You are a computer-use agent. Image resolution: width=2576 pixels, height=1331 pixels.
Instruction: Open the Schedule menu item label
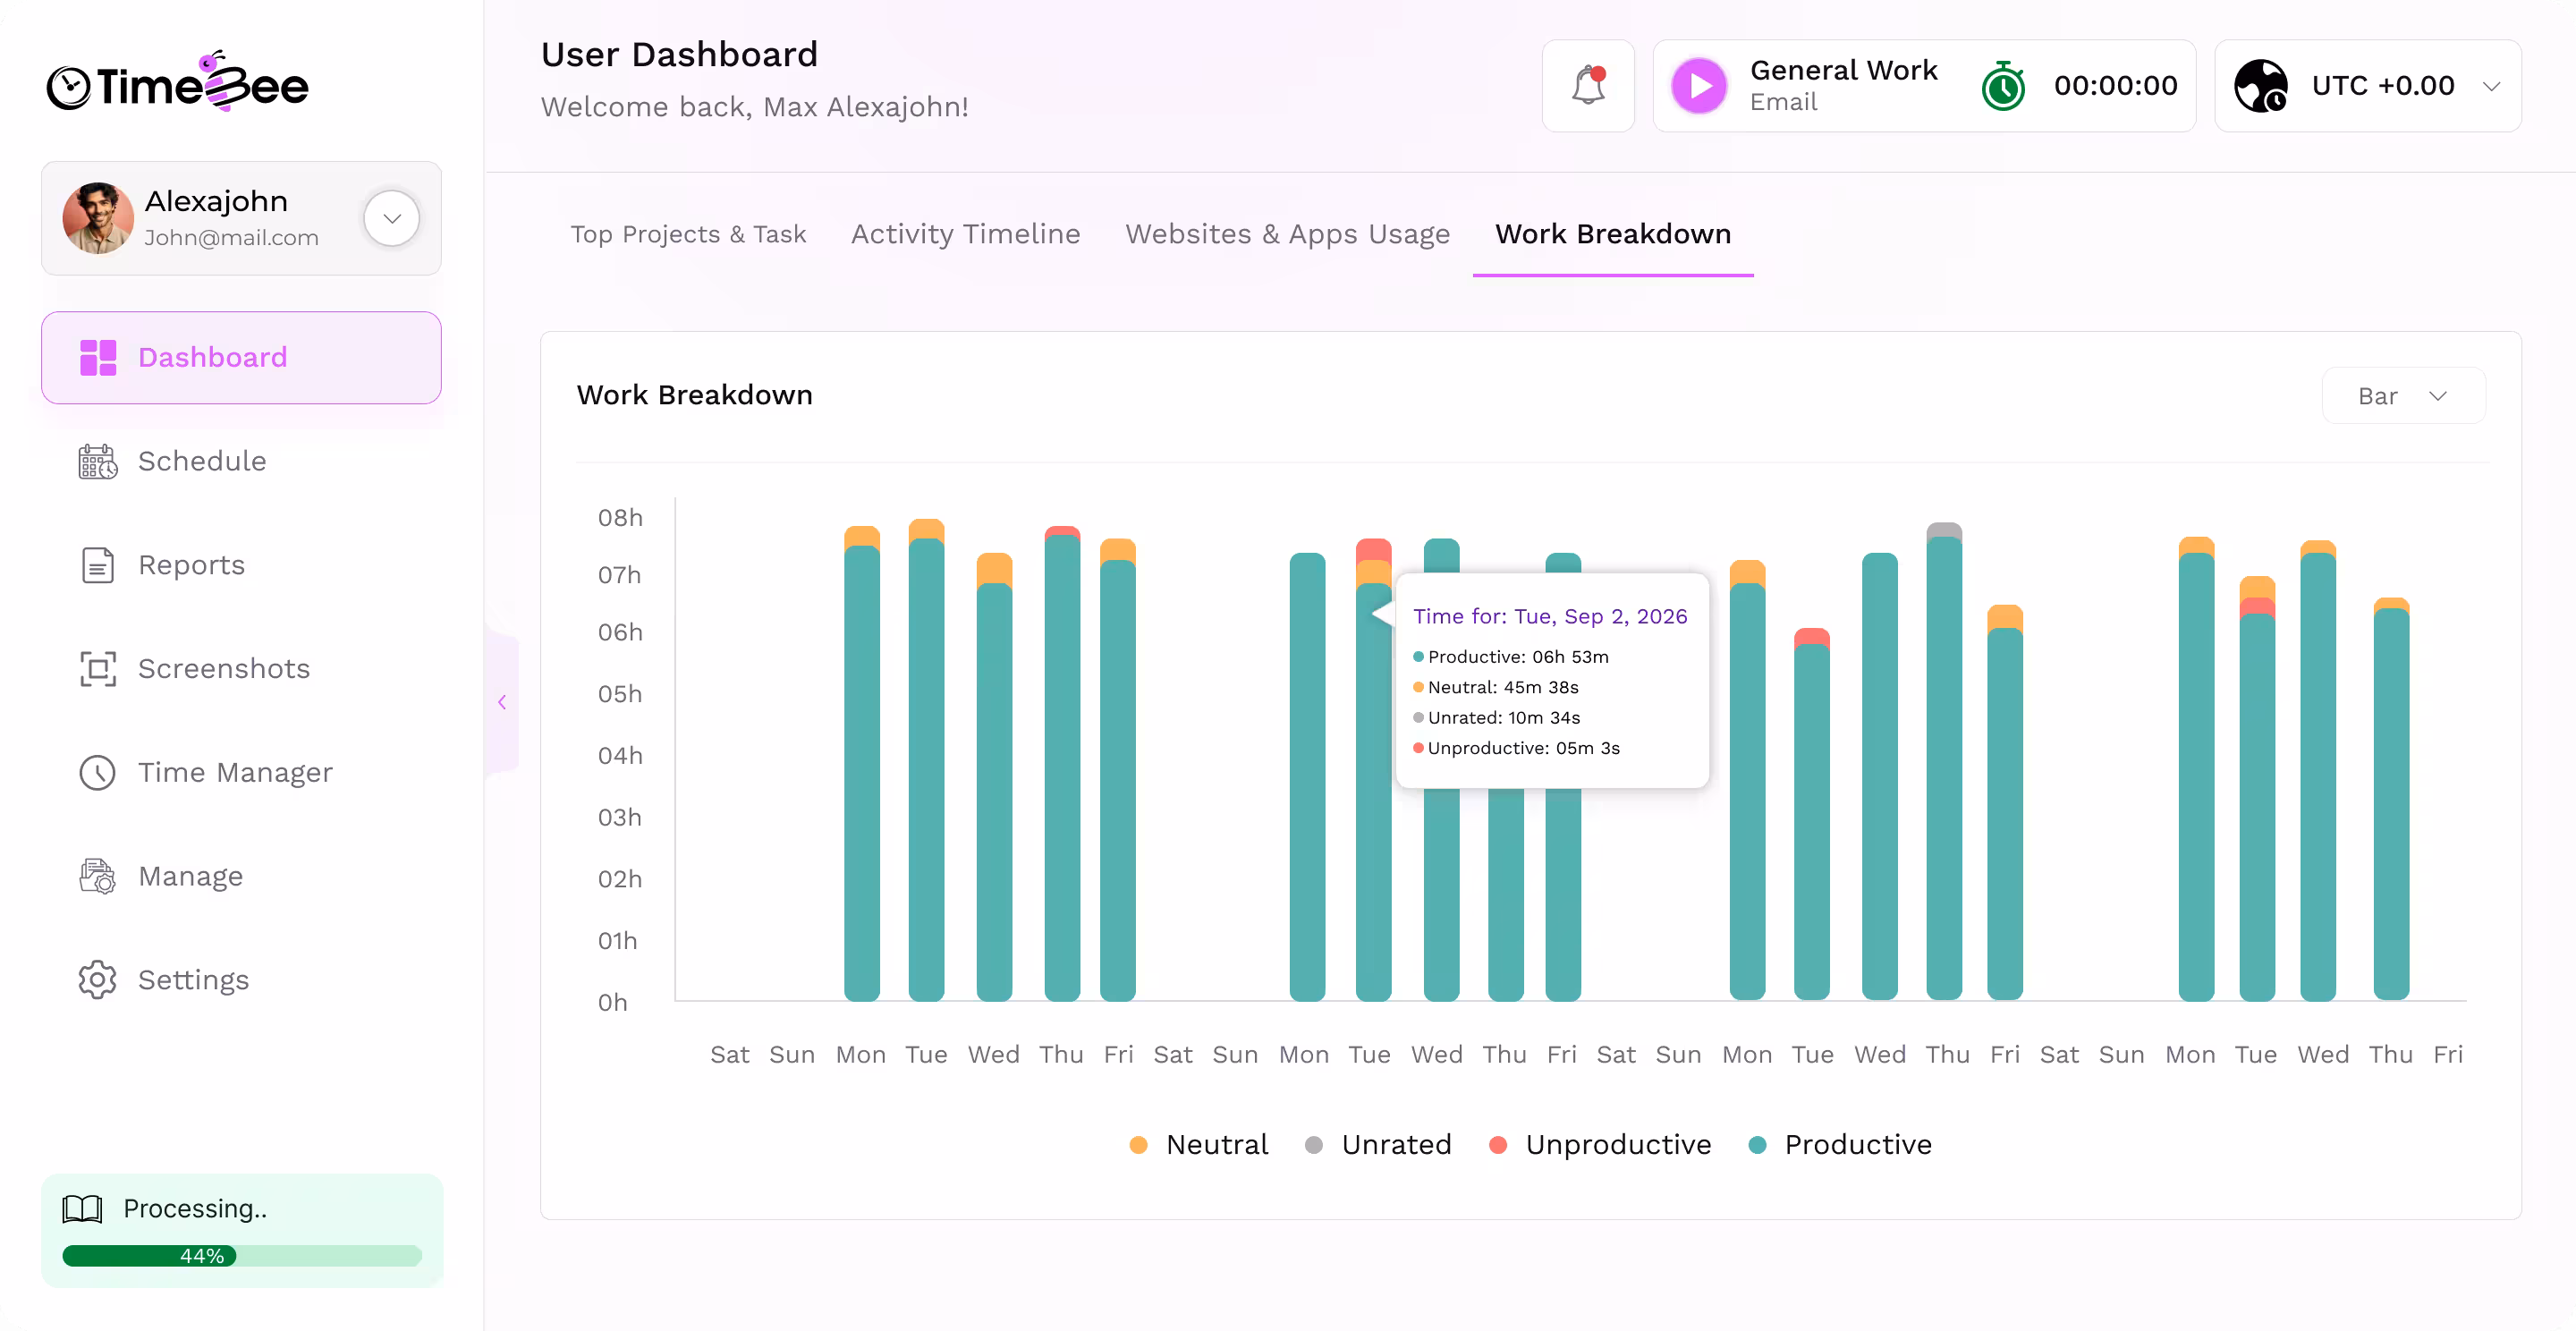pos(202,461)
